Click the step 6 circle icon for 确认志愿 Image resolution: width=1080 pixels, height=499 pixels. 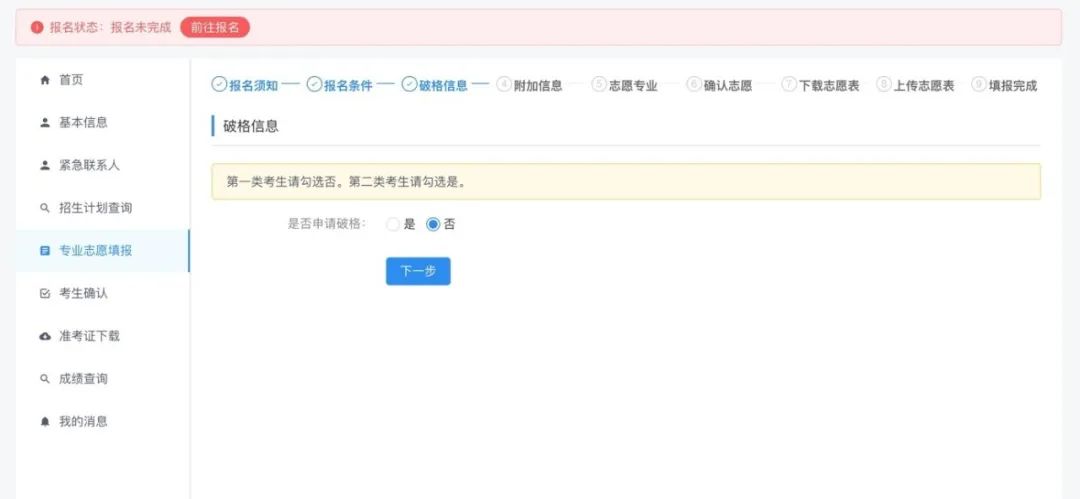pos(694,85)
